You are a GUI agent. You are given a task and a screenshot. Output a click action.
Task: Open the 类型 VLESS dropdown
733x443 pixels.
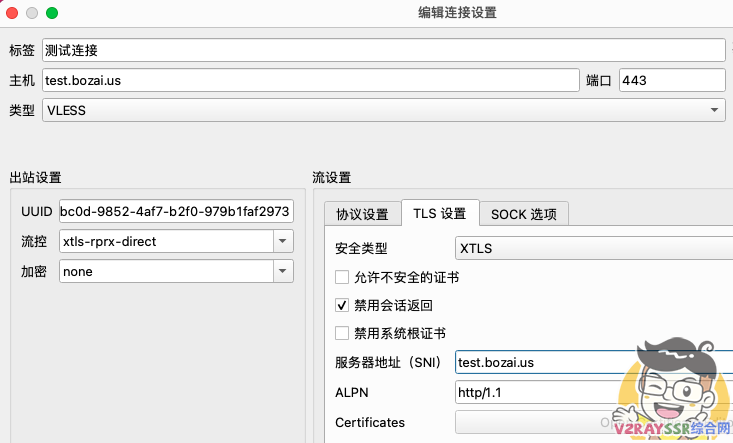pos(383,110)
